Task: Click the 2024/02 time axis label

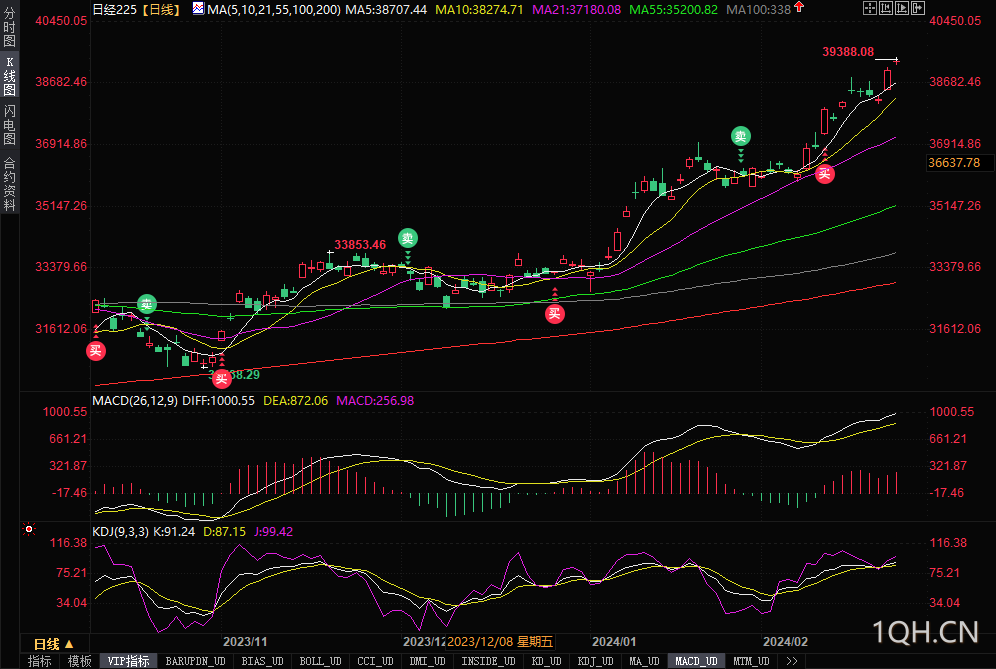Action: 785,642
